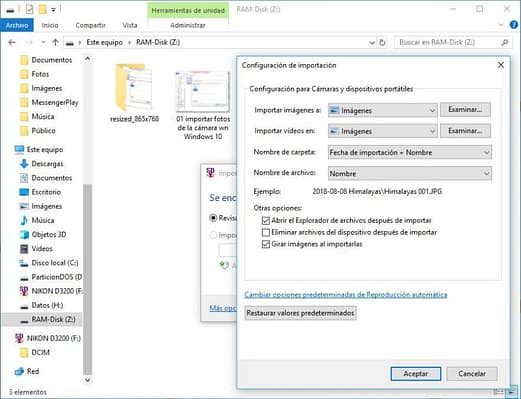Open quick access toolbar customize arrow

point(53,10)
